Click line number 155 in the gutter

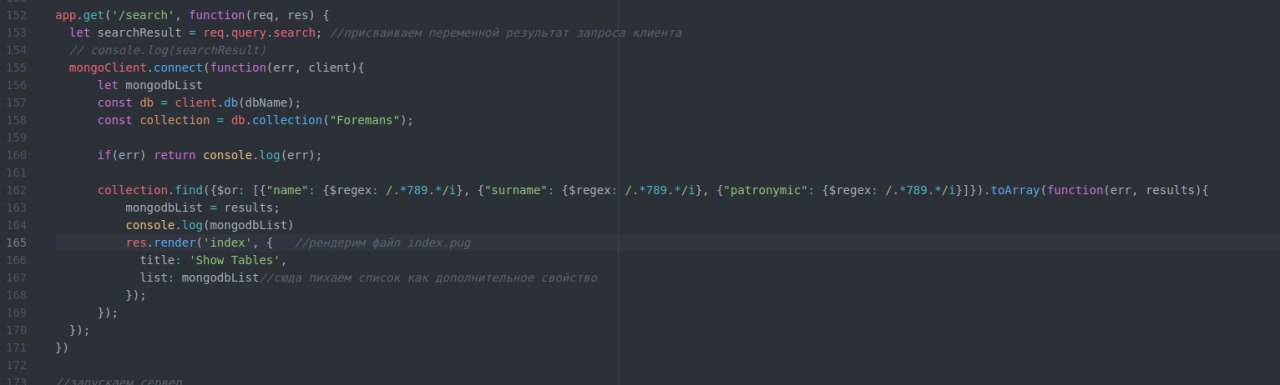tap(16, 68)
